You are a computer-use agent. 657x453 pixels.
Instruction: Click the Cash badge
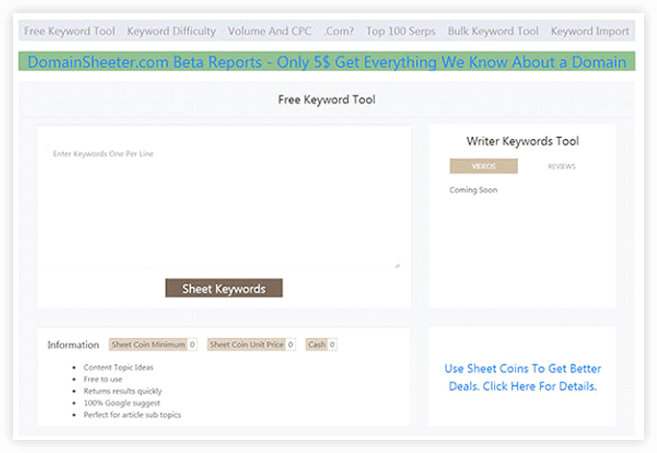click(321, 344)
